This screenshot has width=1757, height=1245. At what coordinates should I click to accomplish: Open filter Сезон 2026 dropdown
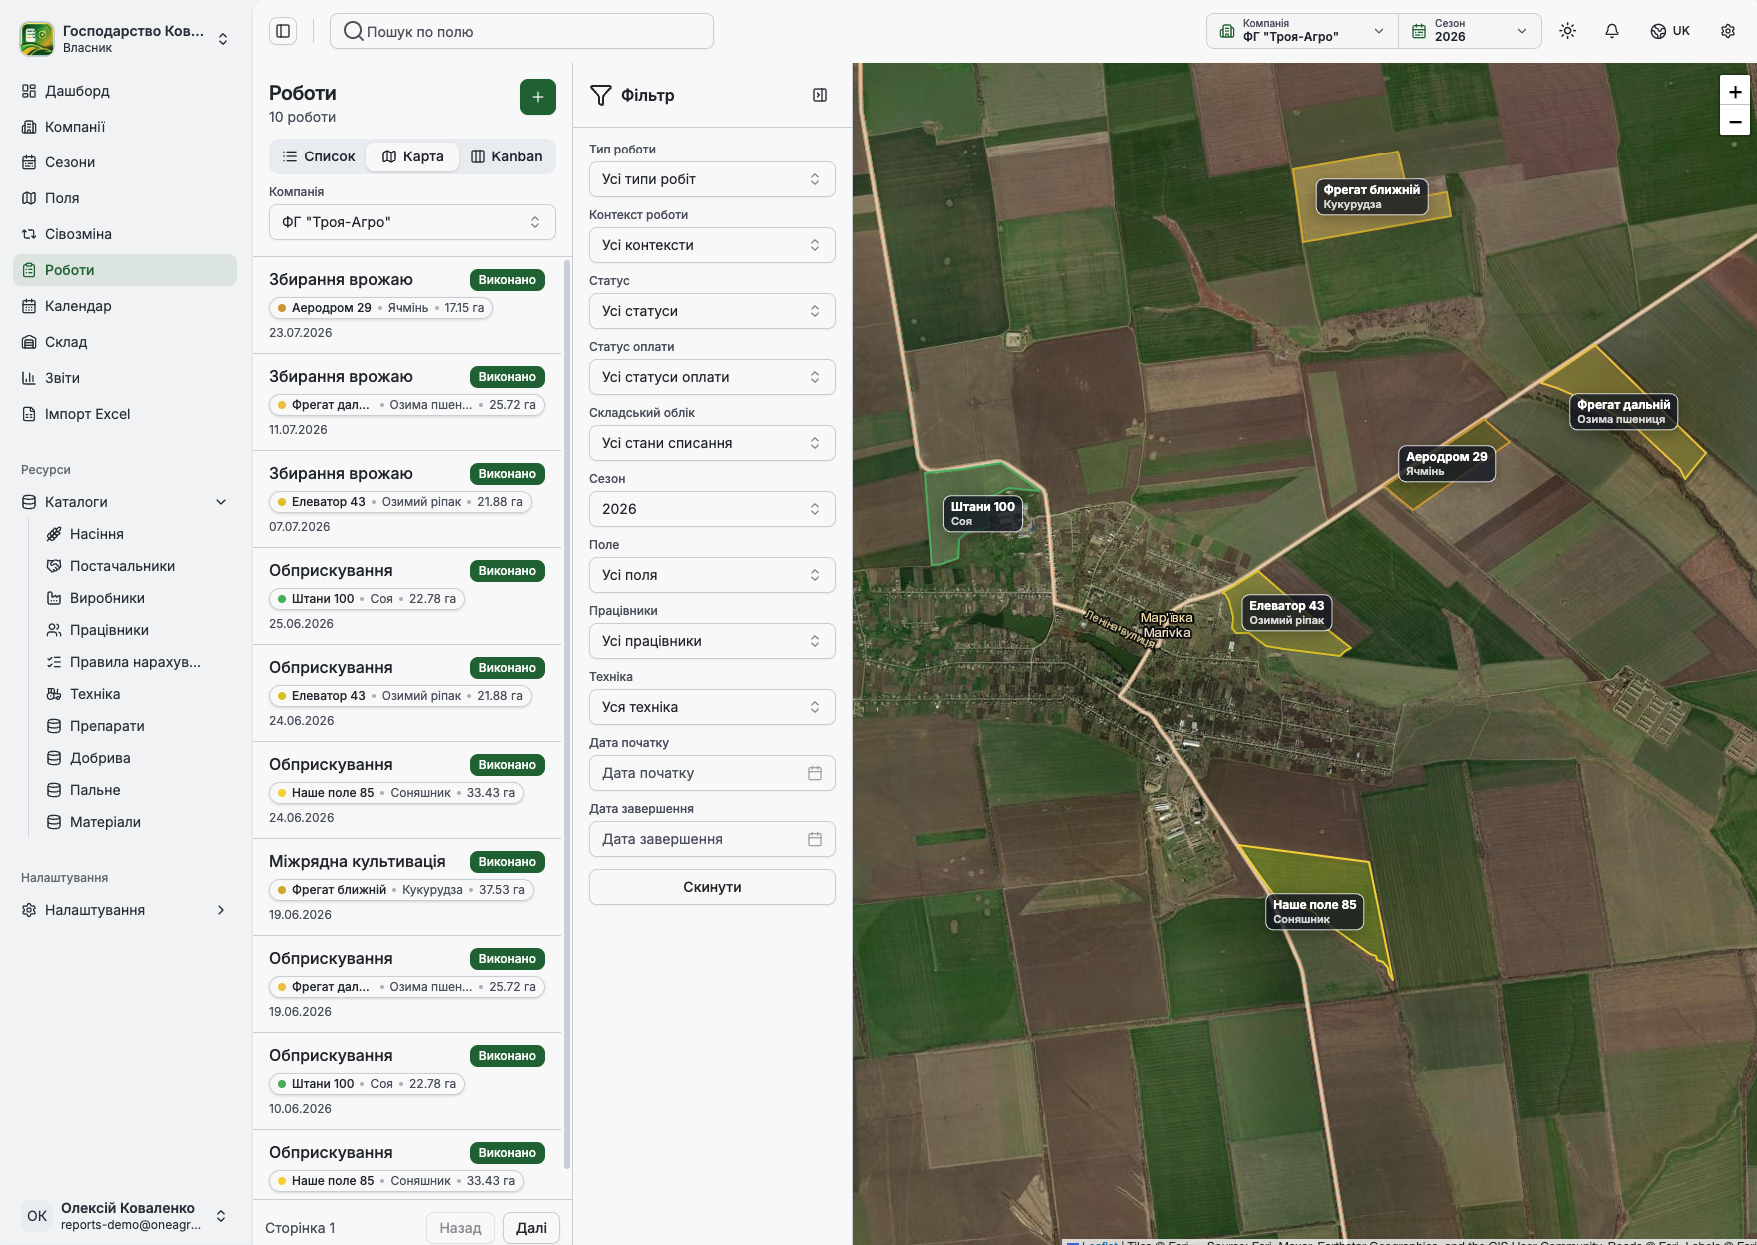(712, 509)
